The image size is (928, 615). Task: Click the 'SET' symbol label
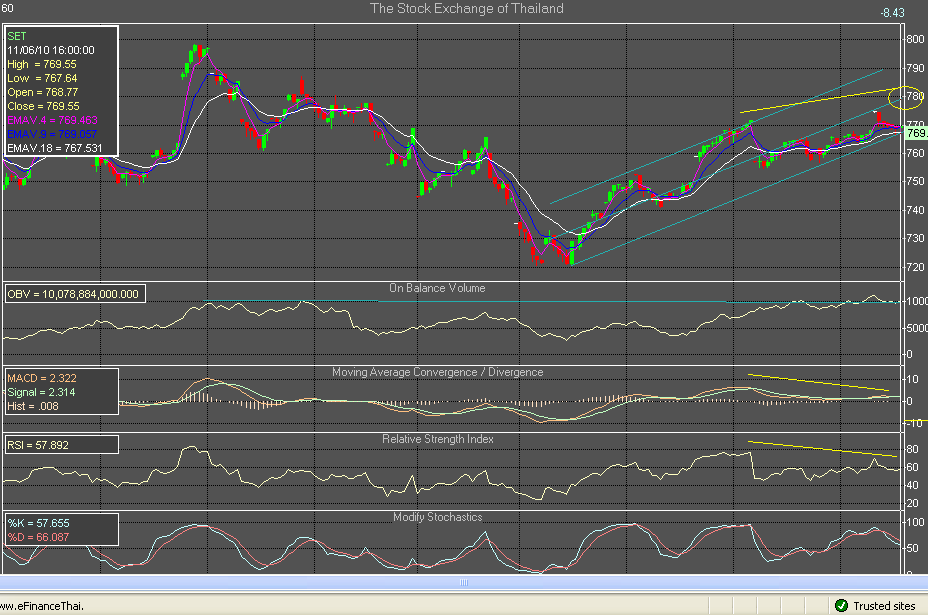17,36
